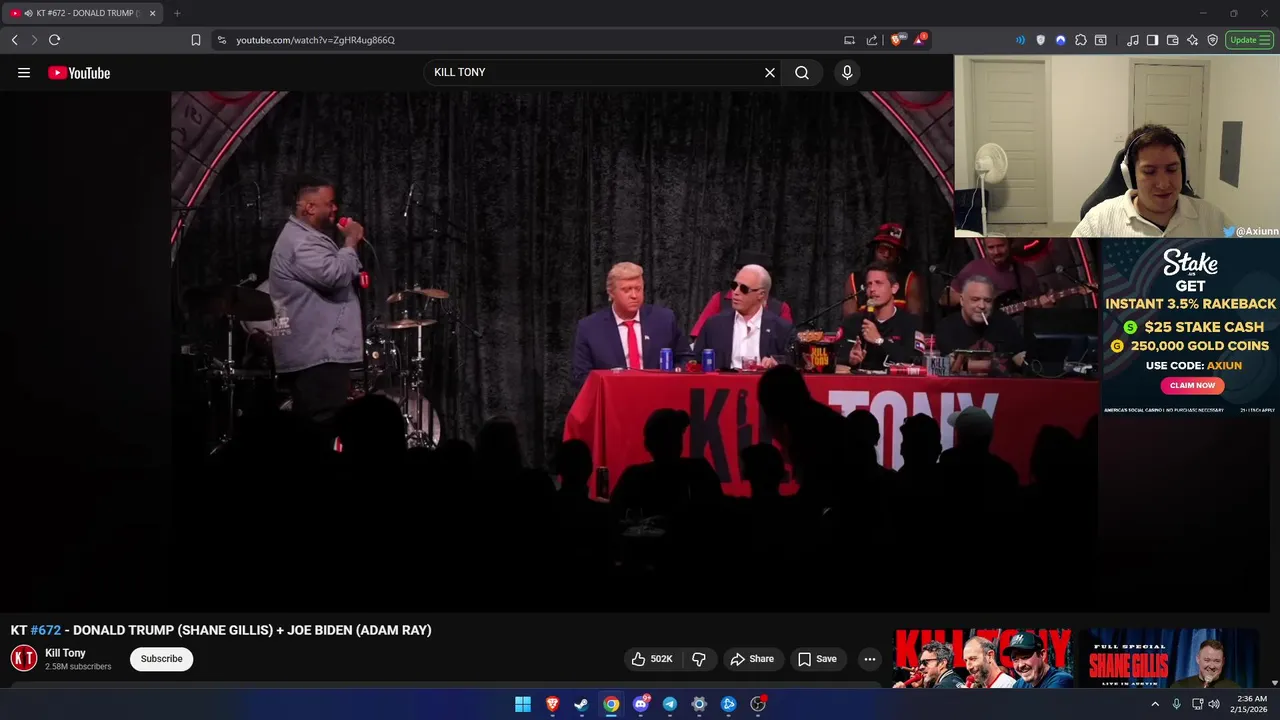Follow the #672 hashtag link

46,630
